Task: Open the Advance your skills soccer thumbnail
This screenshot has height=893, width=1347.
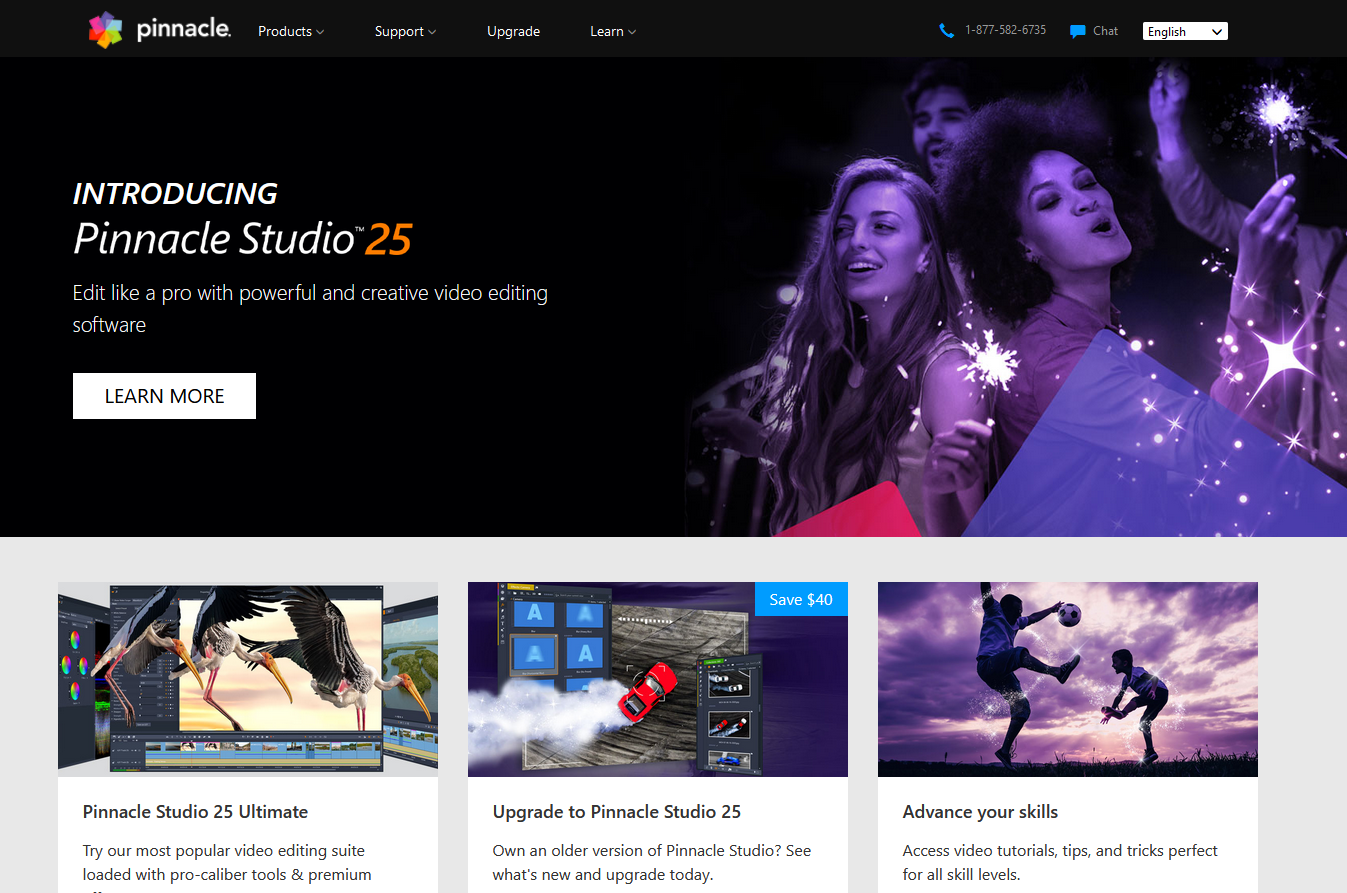Action: [1068, 679]
